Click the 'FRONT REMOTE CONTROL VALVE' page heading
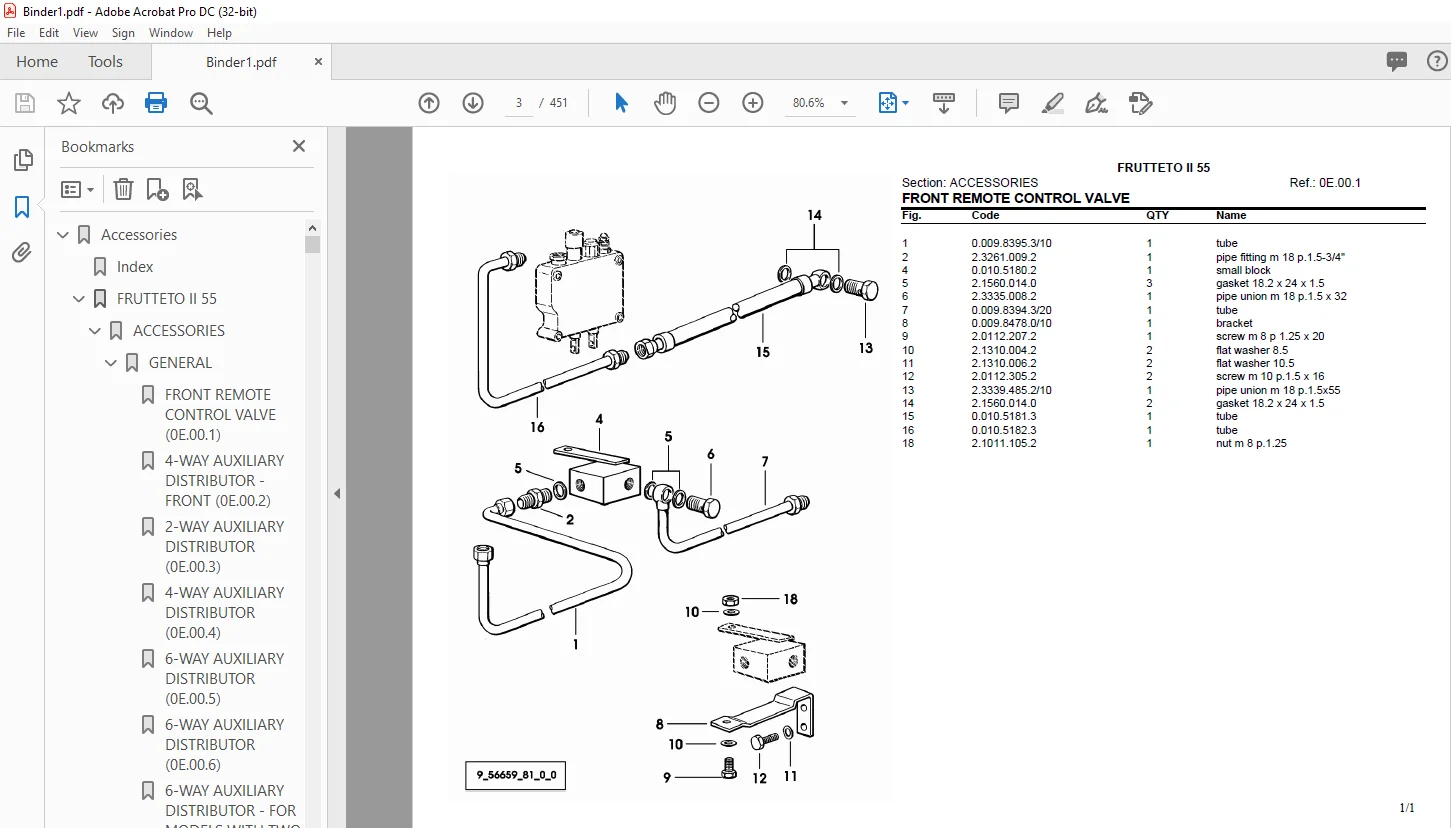1451x828 pixels. pyautogui.click(x=1016, y=198)
